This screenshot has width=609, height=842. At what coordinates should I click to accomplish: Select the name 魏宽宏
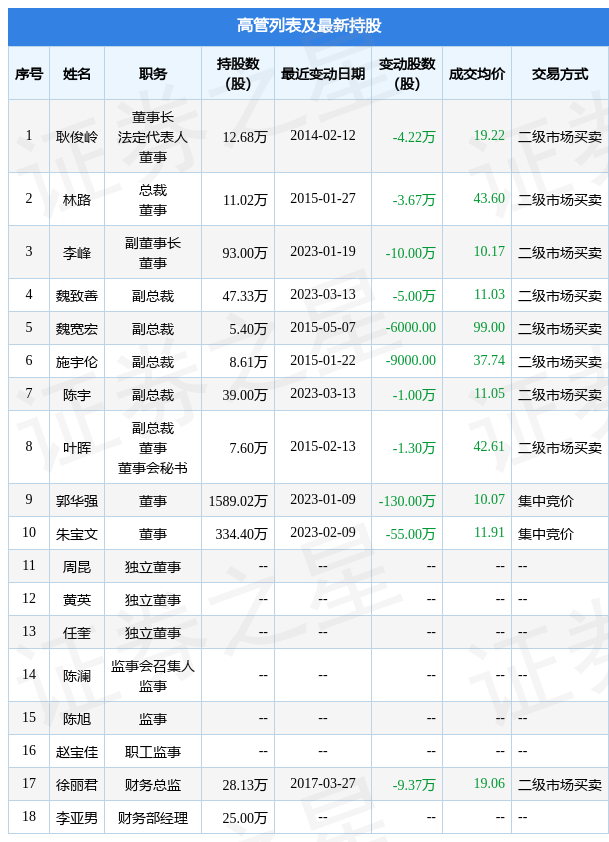pos(77,329)
